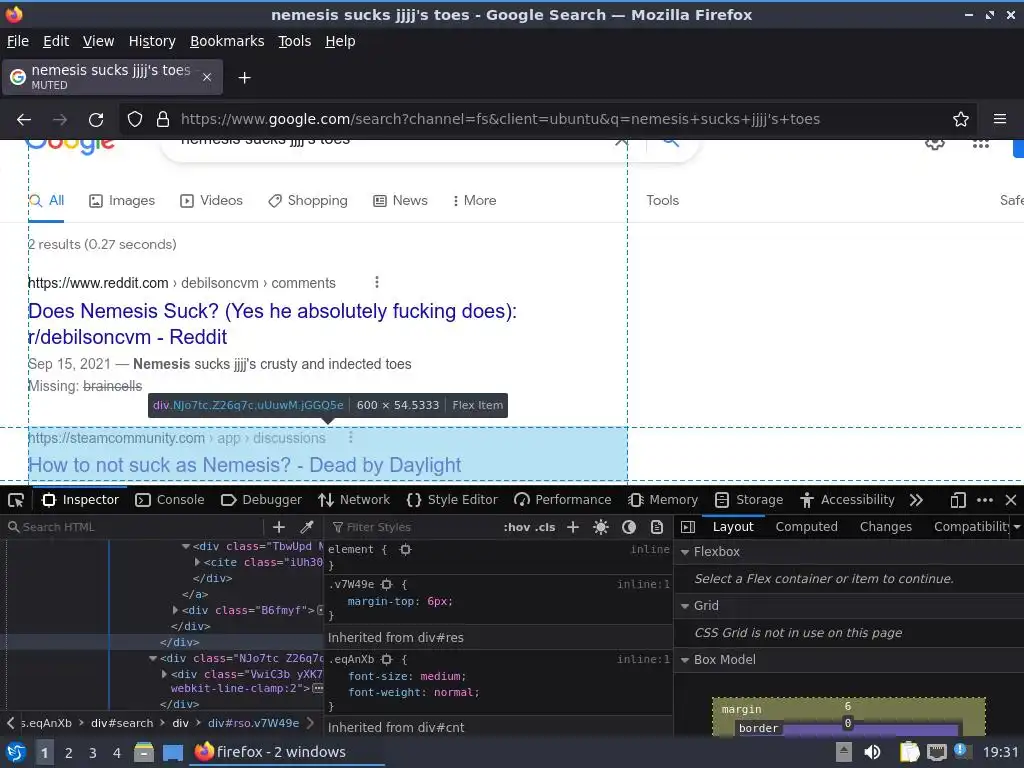This screenshot has height=768, width=1024.
Task: Bookmark this page with the star
Action: [961, 120]
